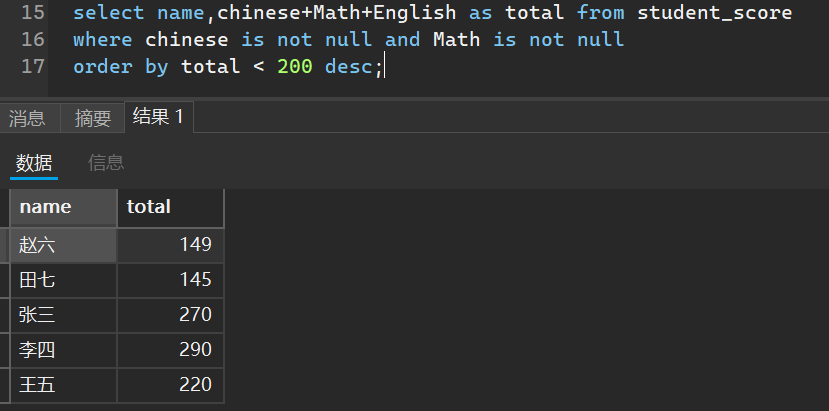829x411 pixels.
Task: Click the 'select' keyword in line 15
Action: [x=108, y=13]
